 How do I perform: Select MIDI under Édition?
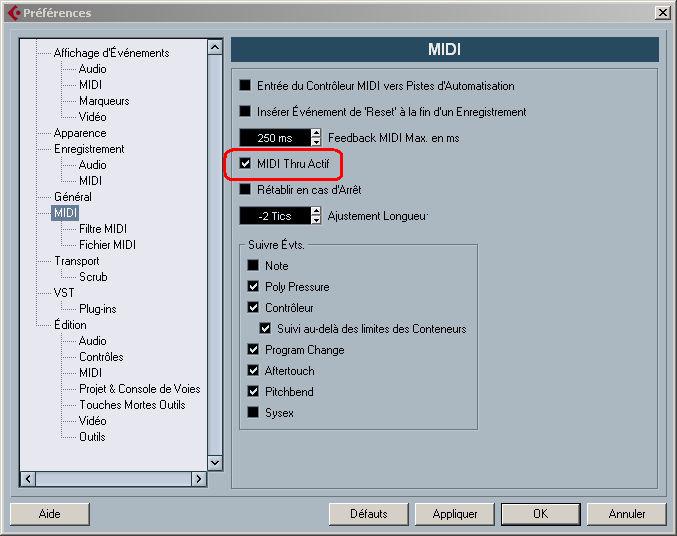(x=90, y=372)
